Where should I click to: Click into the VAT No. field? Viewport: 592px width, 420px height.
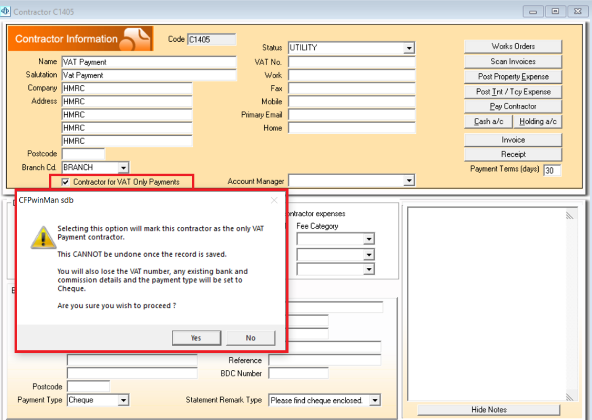(352, 62)
